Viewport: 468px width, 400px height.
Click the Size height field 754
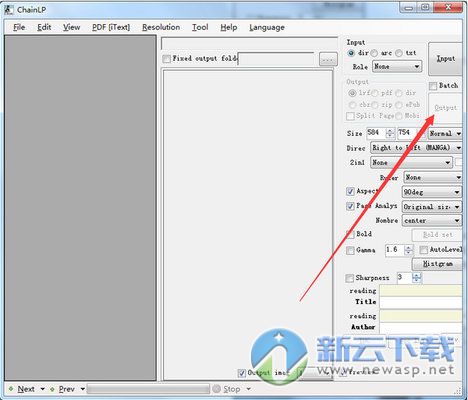[407, 133]
